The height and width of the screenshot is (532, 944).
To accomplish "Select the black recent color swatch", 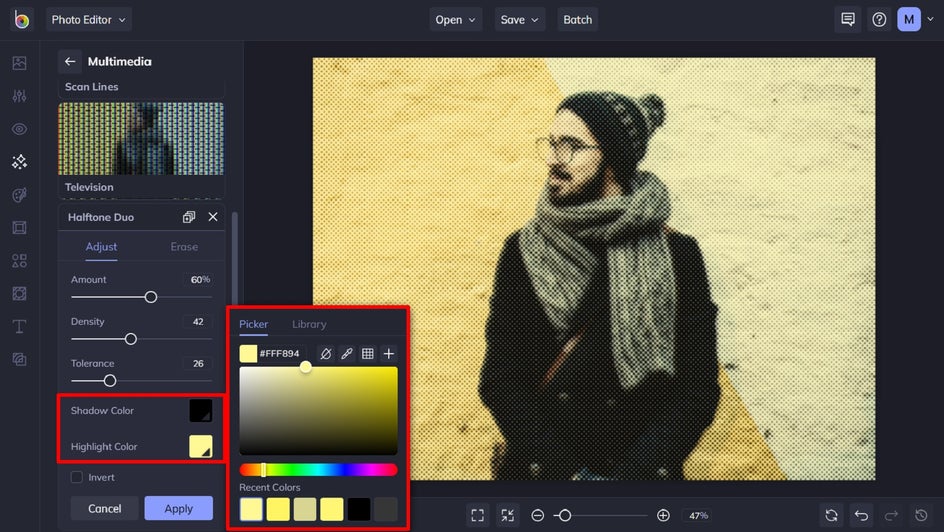I will point(359,509).
